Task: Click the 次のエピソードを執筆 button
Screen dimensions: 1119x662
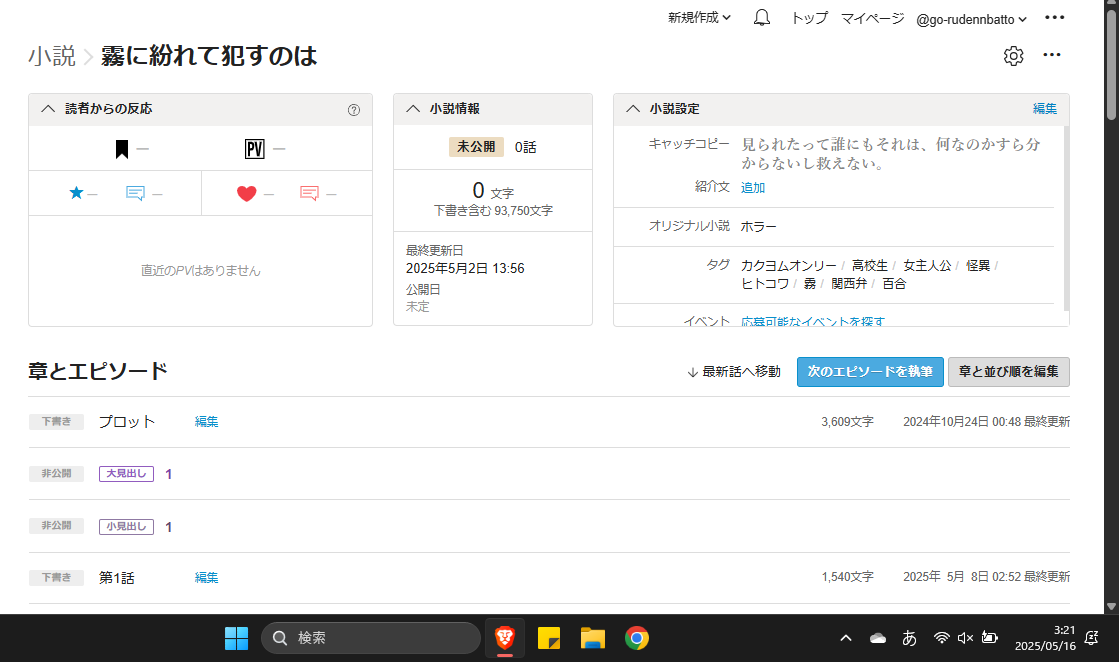Action: (x=869, y=371)
